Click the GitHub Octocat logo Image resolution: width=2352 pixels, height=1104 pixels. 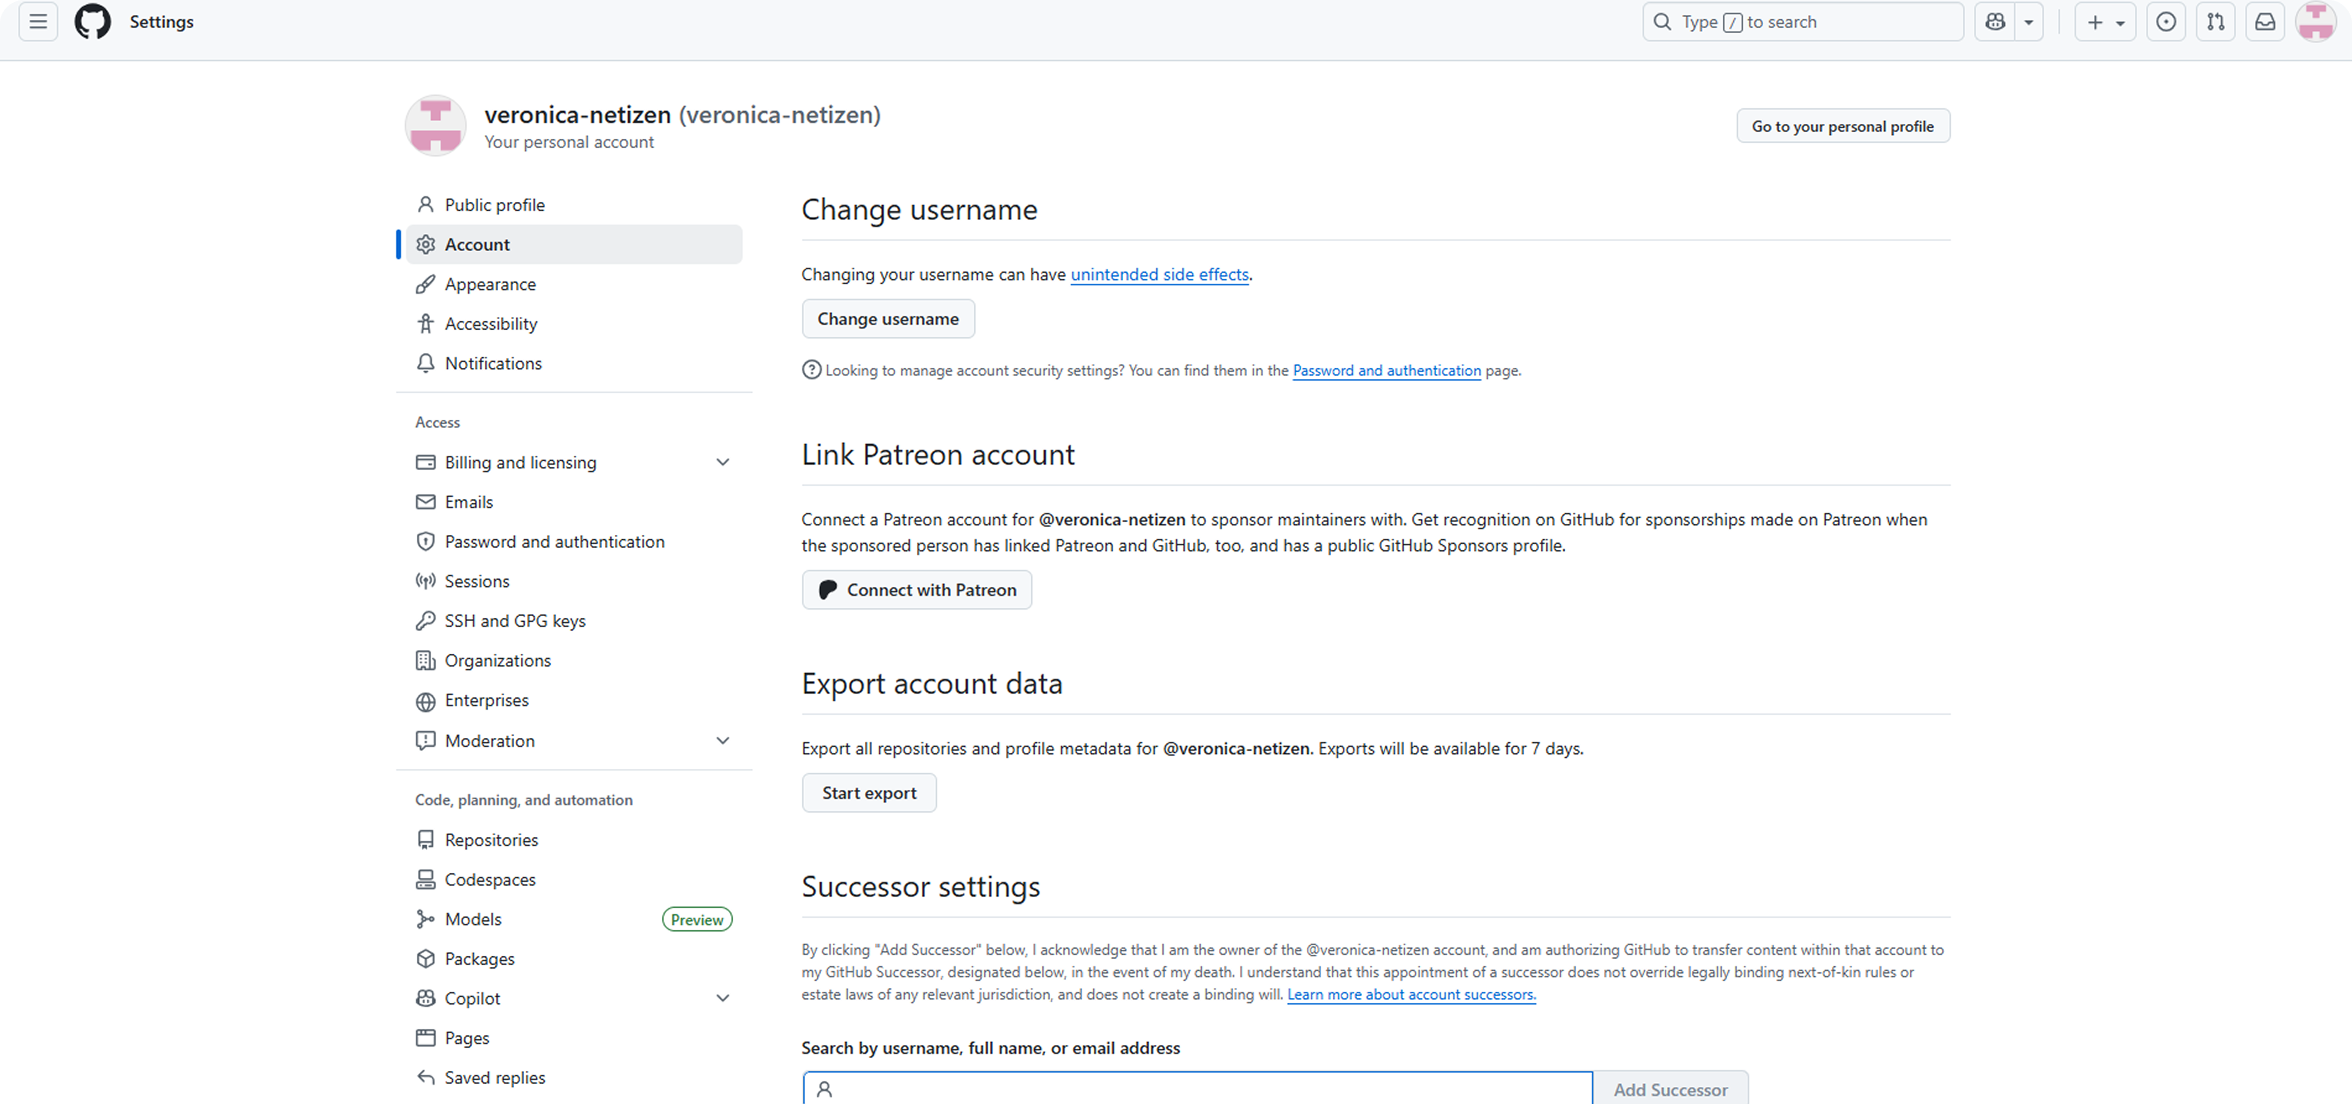(x=93, y=22)
